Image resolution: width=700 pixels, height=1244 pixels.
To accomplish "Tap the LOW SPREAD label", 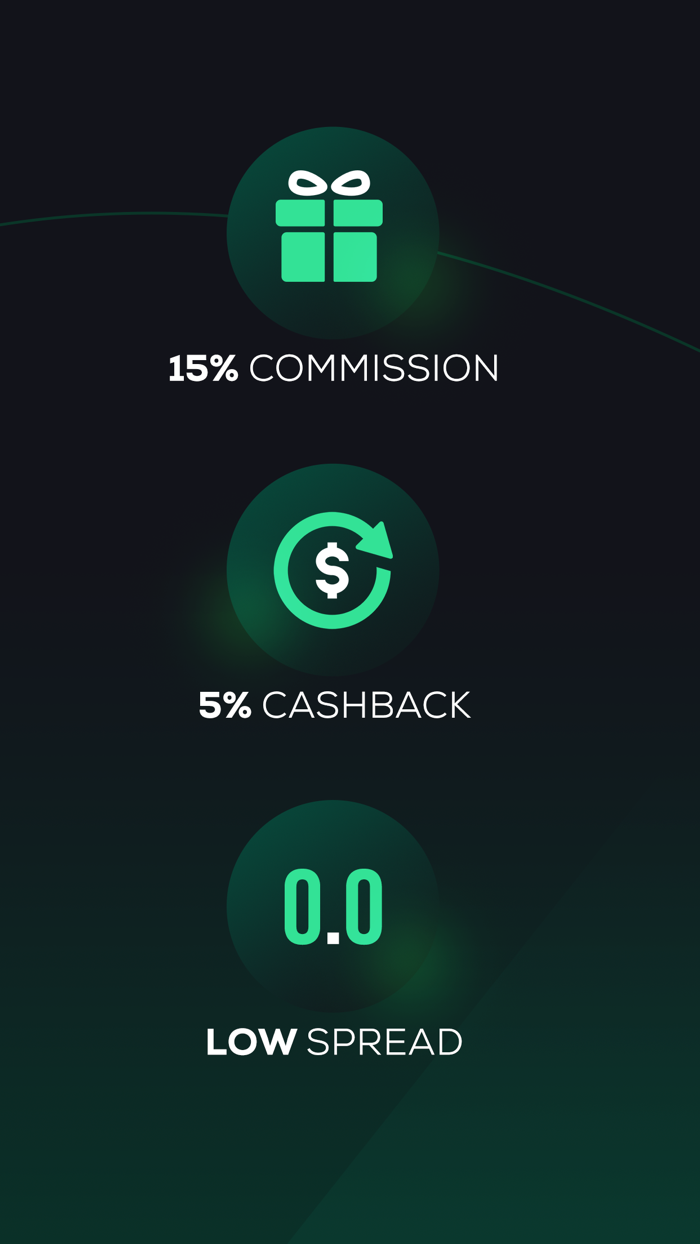I will 334,1043.
